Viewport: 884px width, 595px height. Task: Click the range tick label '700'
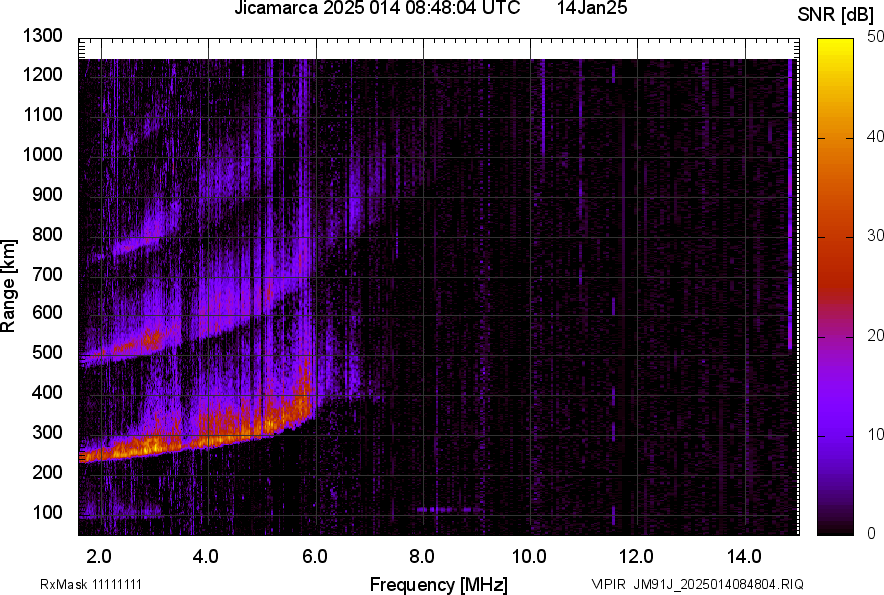click(x=47, y=274)
